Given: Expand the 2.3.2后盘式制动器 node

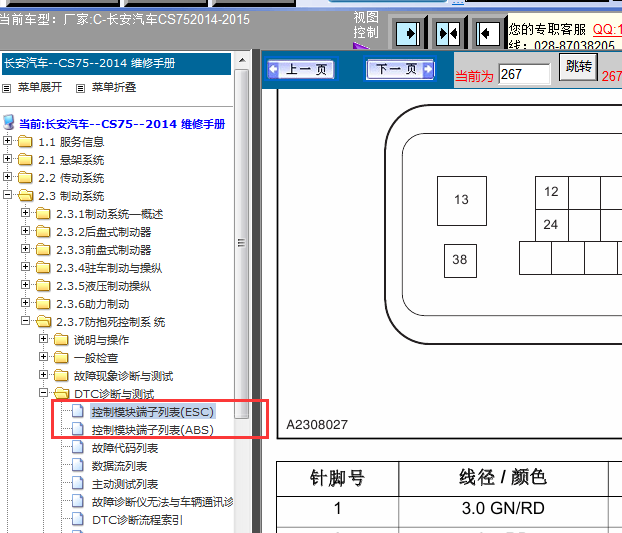Looking at the screenshot, I should tap(25, 230).
